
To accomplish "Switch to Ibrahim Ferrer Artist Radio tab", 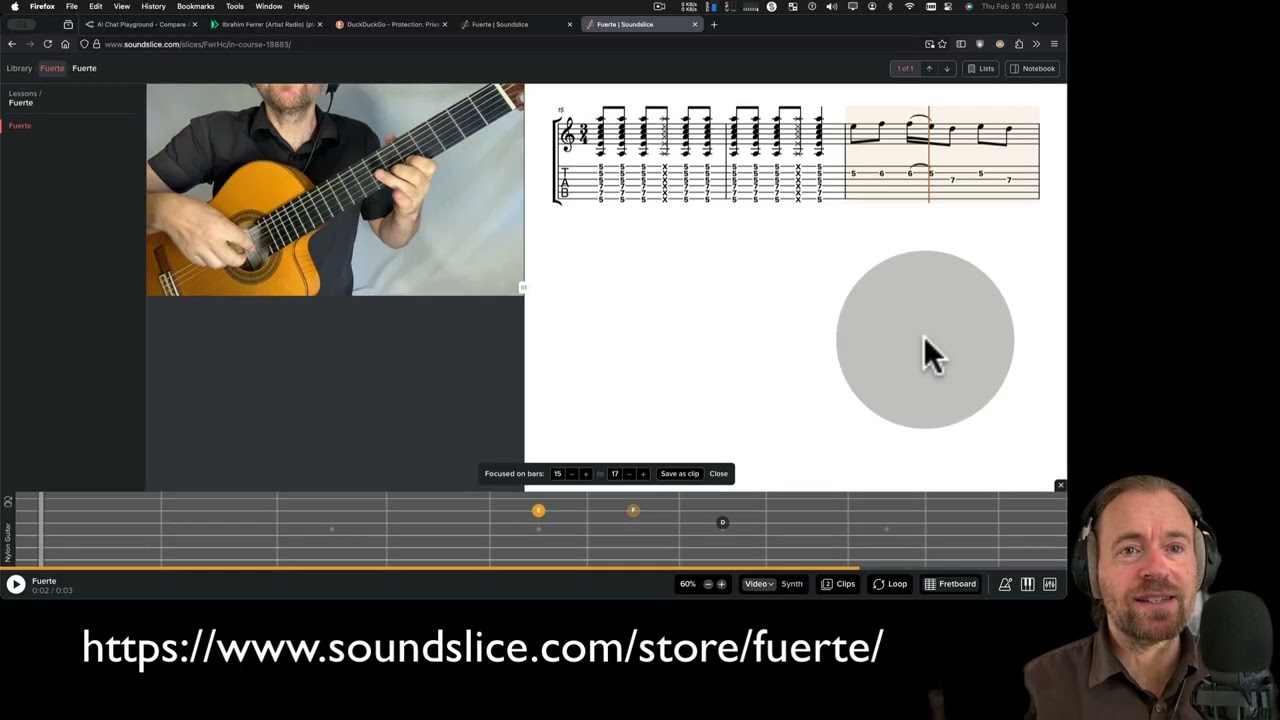I will (267, 24).
